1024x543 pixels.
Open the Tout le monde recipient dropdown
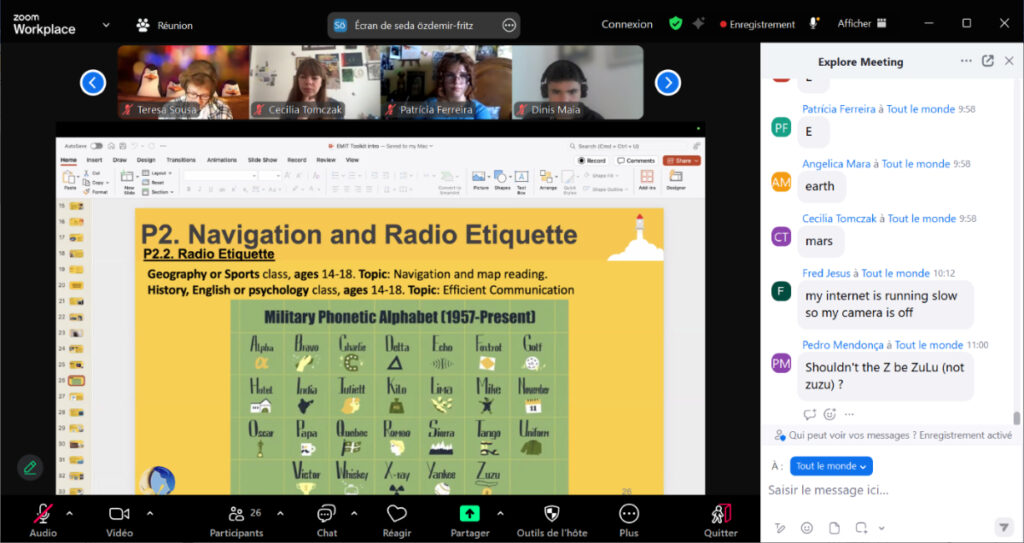click(831, 466)
